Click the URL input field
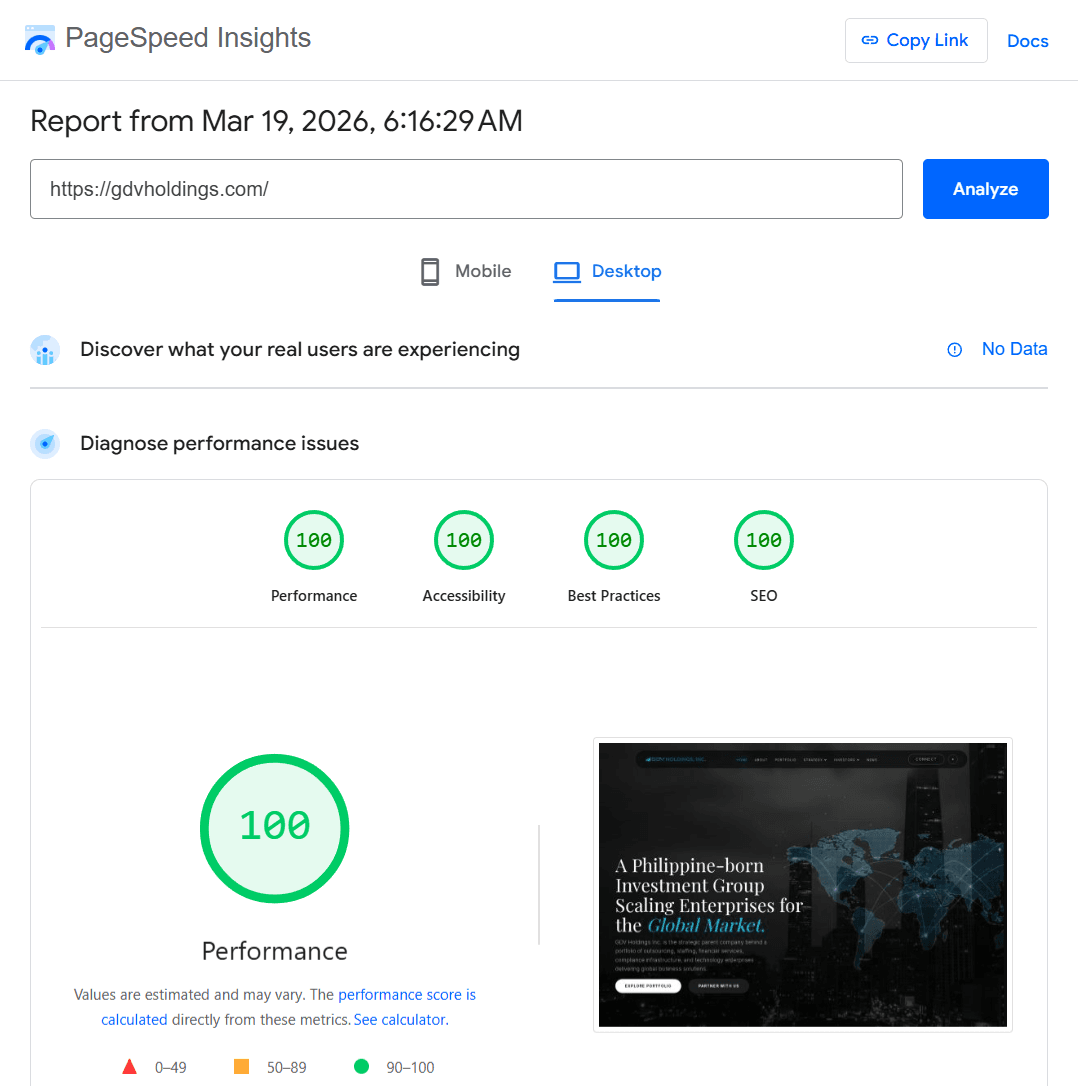 (x=467, y=188)
